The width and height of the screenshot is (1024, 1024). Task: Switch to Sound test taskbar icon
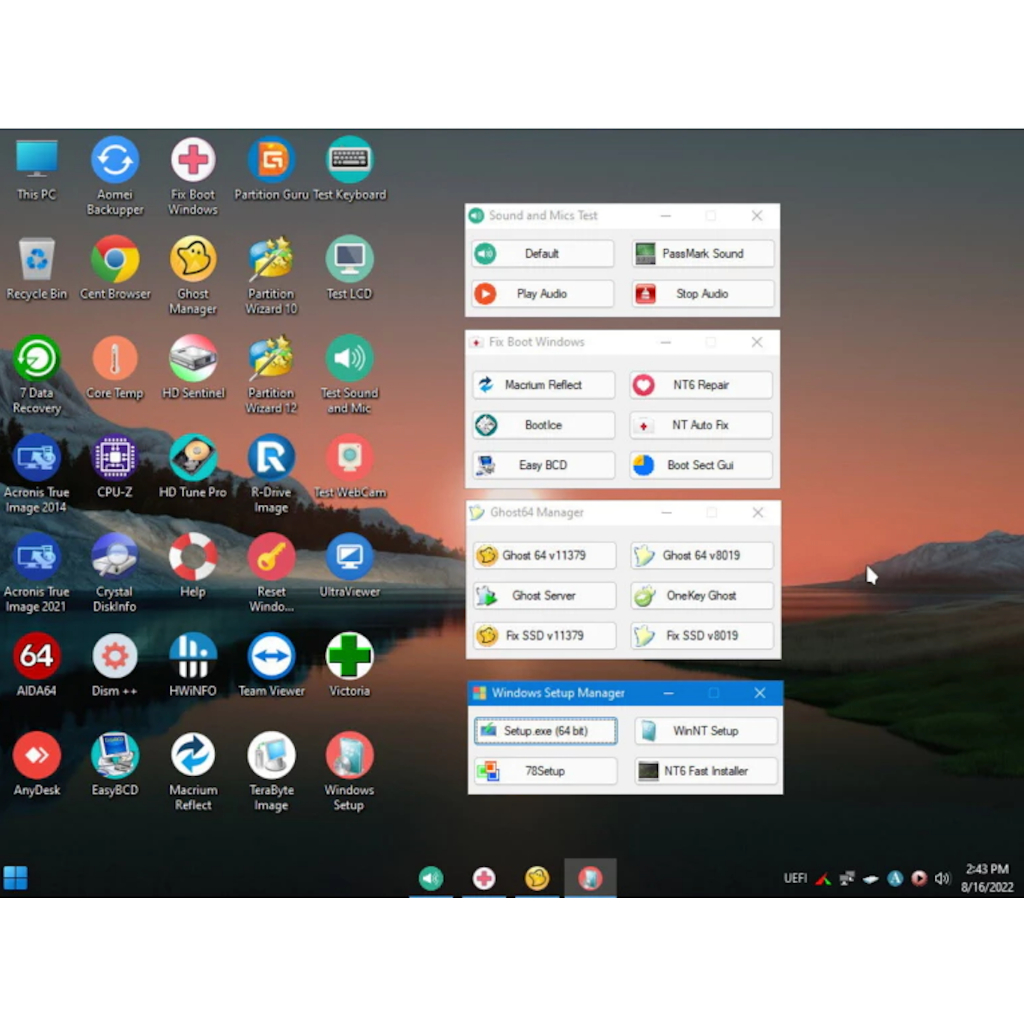coord(431,878)
